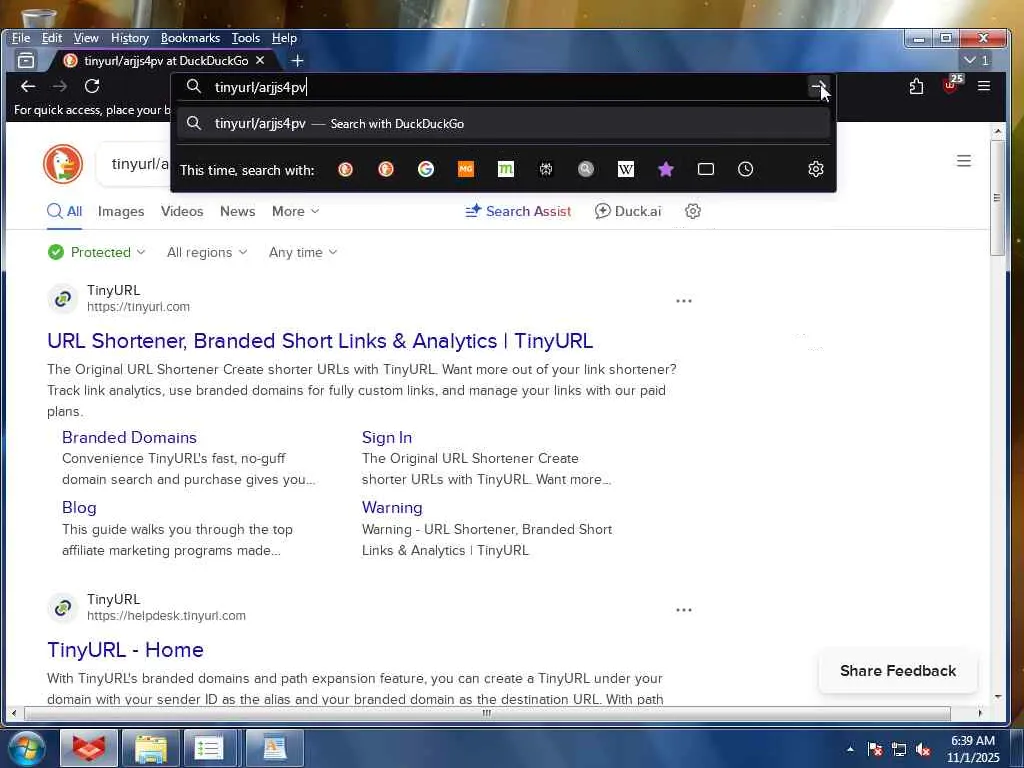This screenshot has width=1024, height=768.
Task: Open uBlock Origin extension showing 25
Action: coord(951,85)
